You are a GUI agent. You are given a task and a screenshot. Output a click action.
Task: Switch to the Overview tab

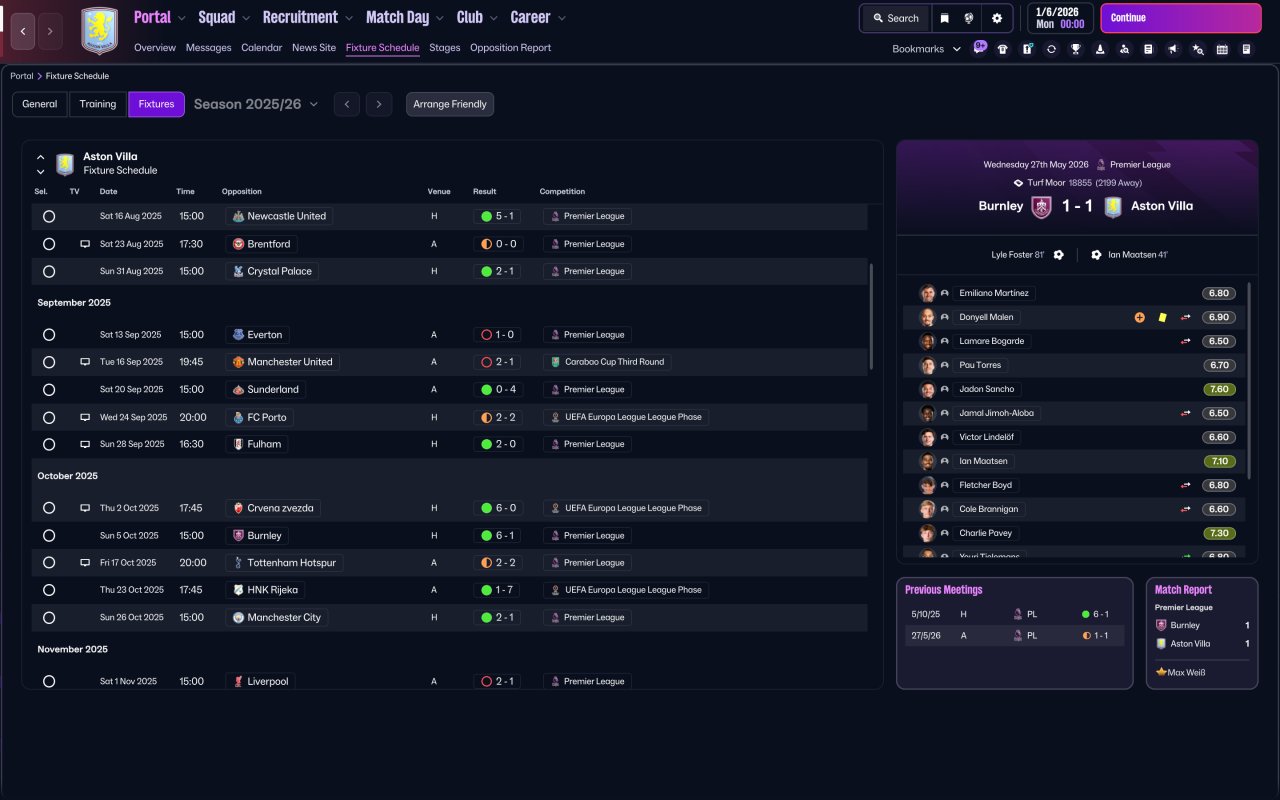(155, 48)
